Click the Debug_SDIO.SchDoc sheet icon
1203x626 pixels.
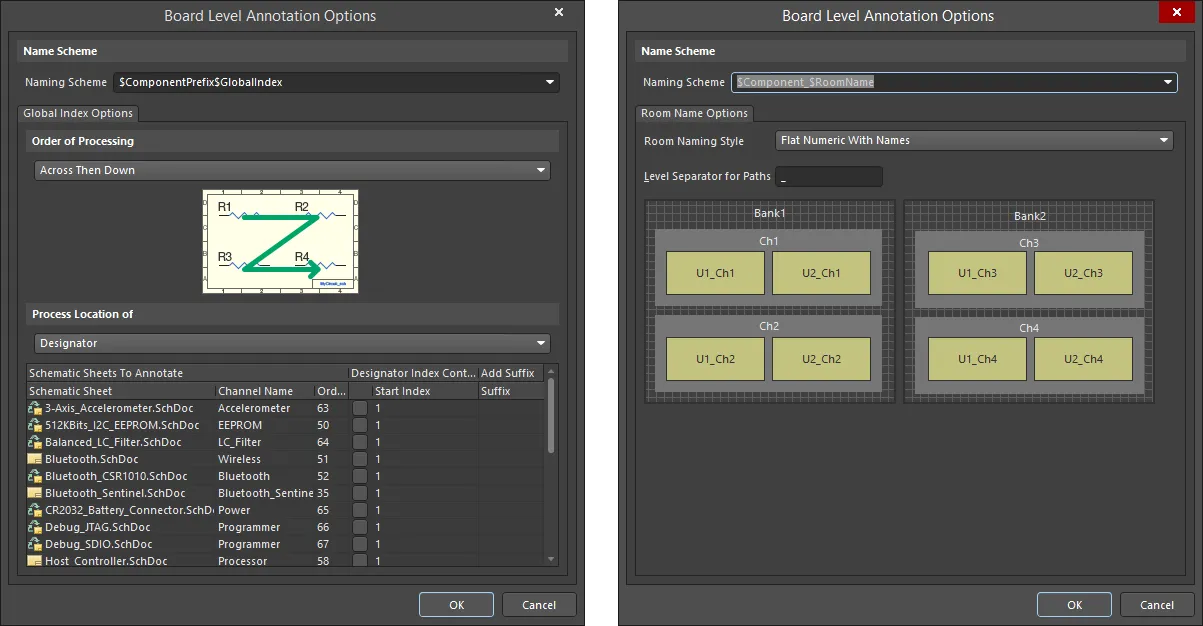coord(34,544)
